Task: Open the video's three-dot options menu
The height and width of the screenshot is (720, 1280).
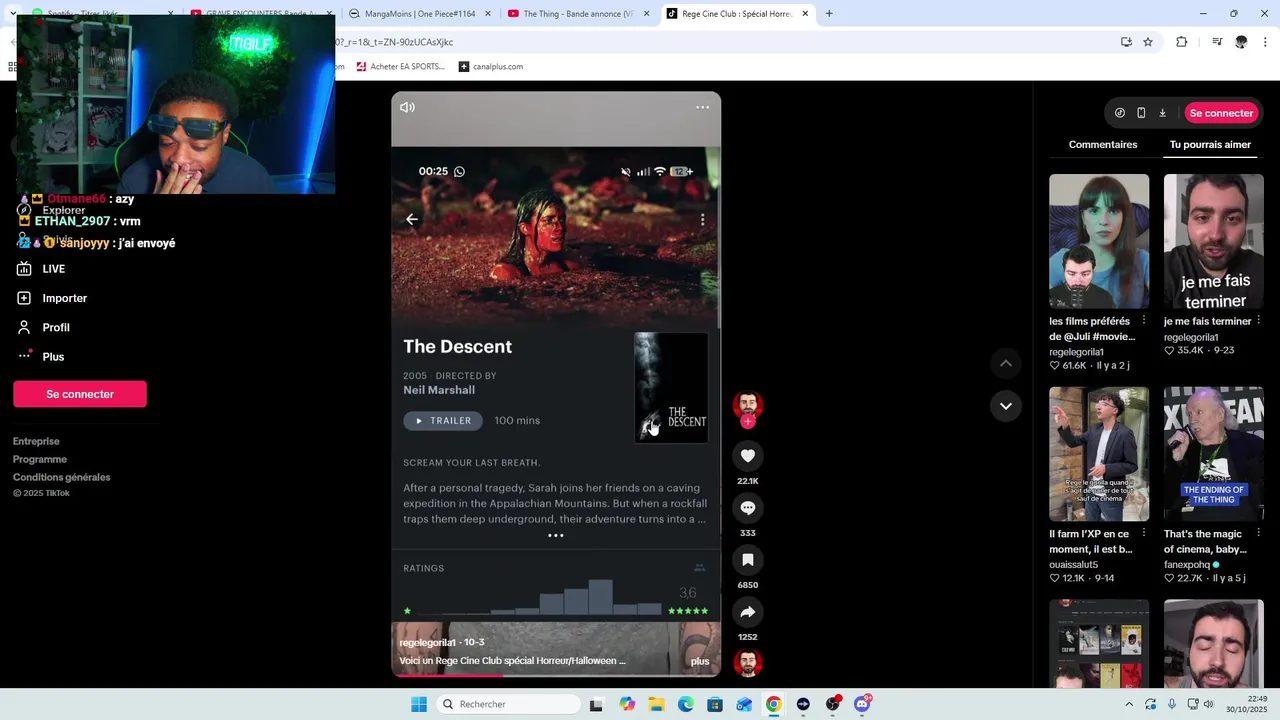Action: pyautogui.click(x=702, y=107)
